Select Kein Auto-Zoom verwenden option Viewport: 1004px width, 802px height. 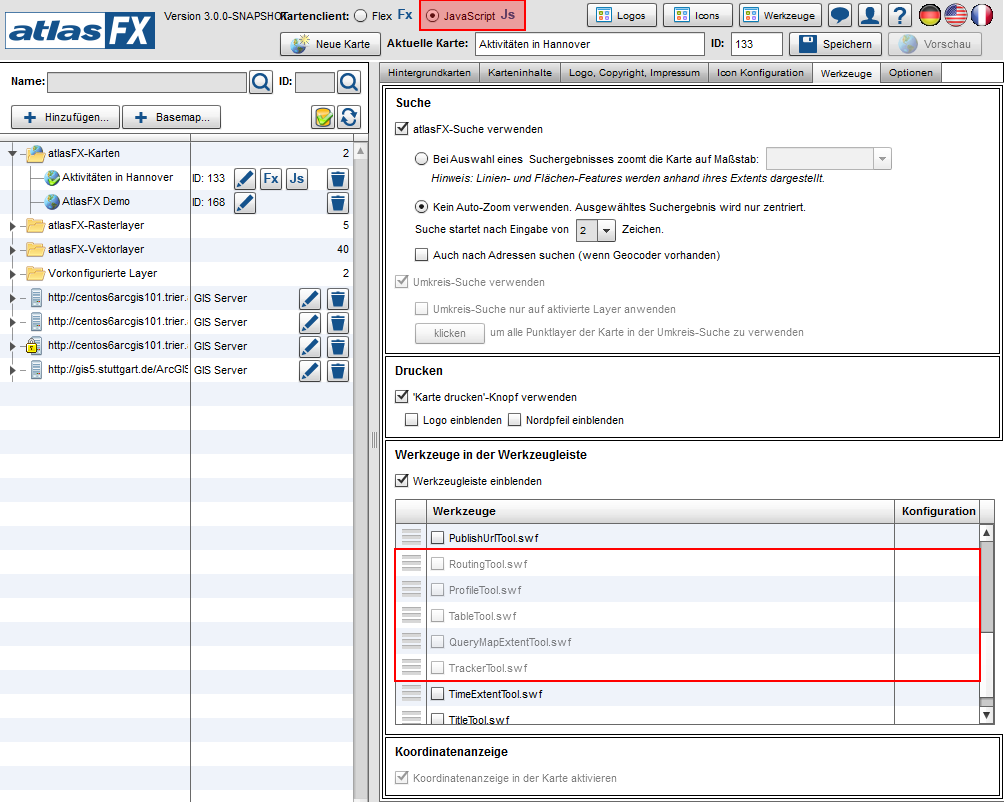[421, 207]
